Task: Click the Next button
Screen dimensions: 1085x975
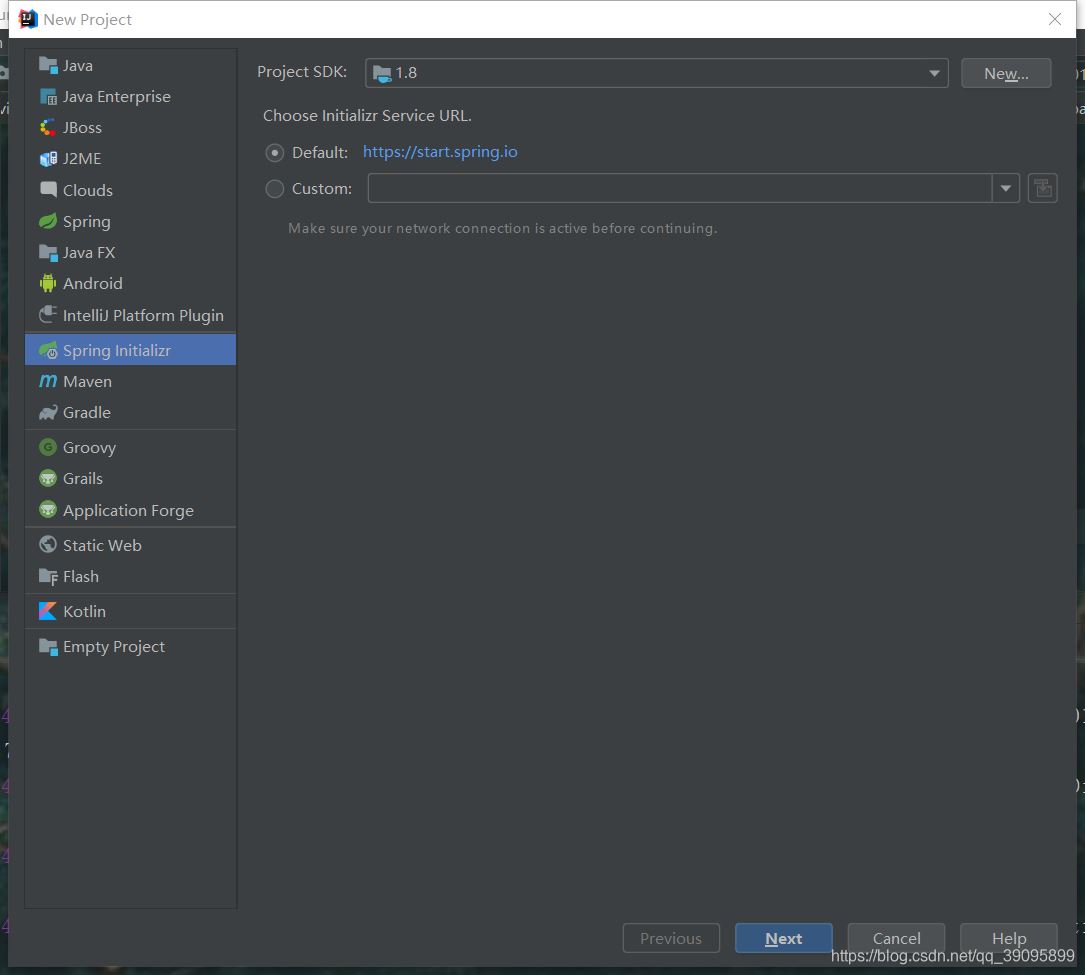Action: (x=783, y=938)
